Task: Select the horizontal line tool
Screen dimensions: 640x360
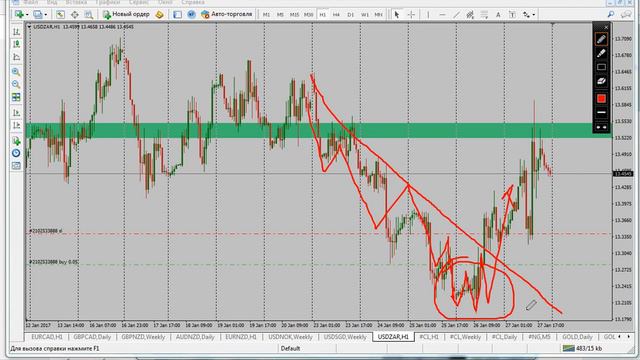Action: click(x=442, y=15)
